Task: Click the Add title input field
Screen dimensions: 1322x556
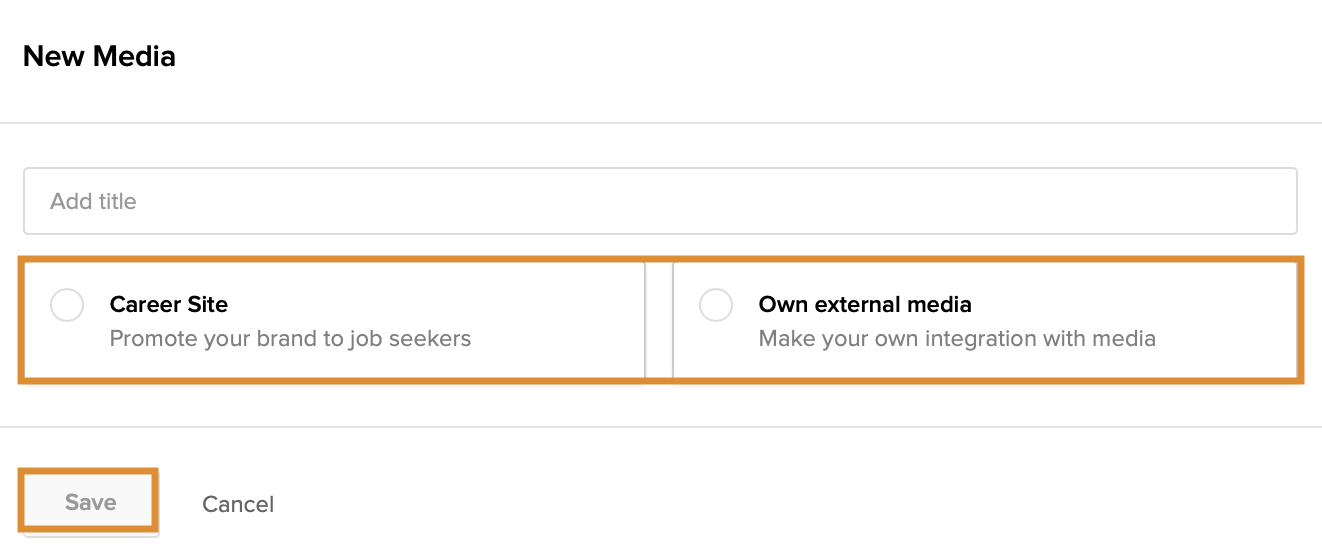Action: pos(660,201)
